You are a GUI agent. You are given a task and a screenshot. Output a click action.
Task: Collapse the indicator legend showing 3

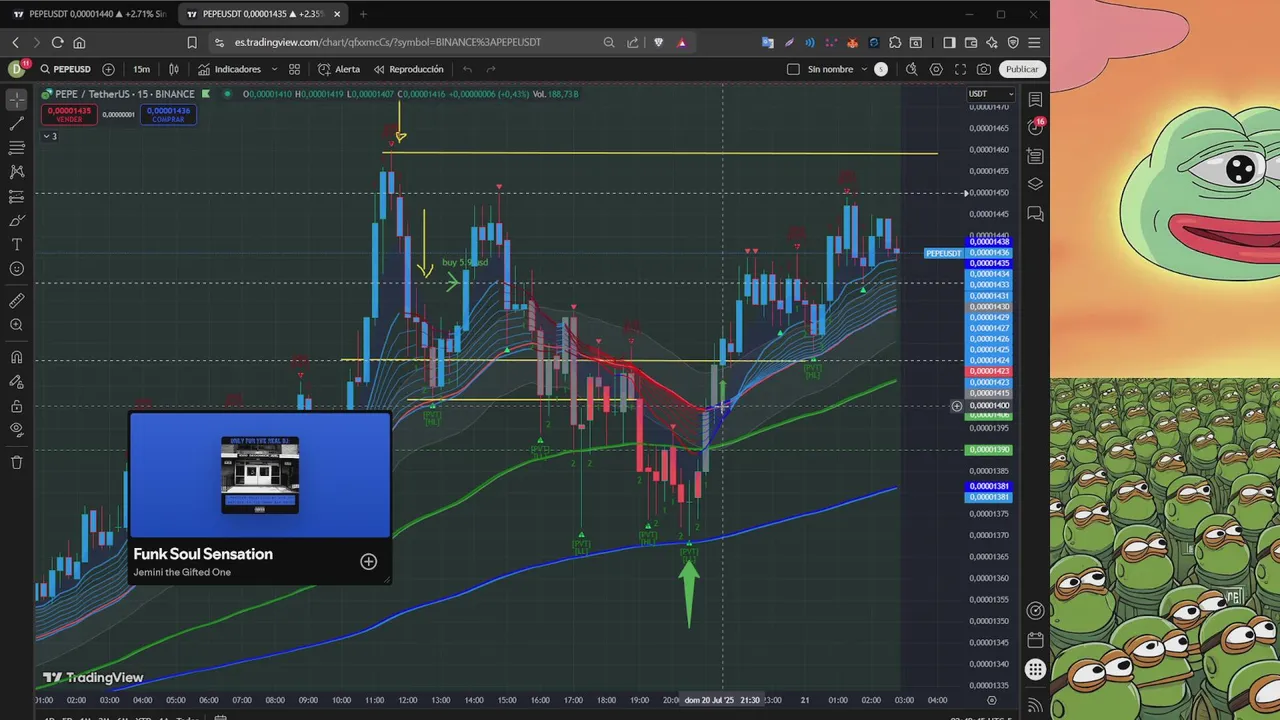(49, 136)
